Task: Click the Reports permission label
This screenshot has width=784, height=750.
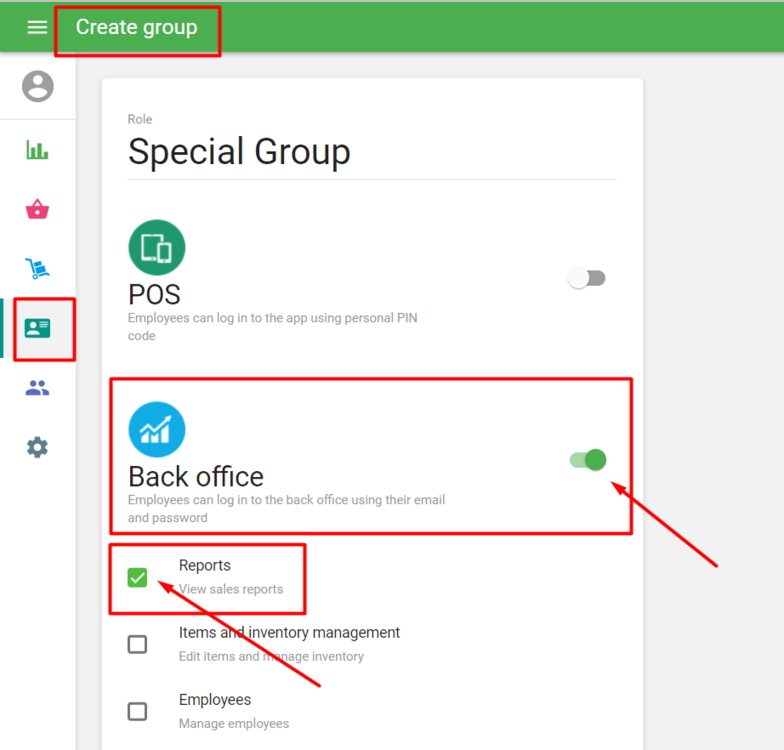Action: [x=205, y=566]
